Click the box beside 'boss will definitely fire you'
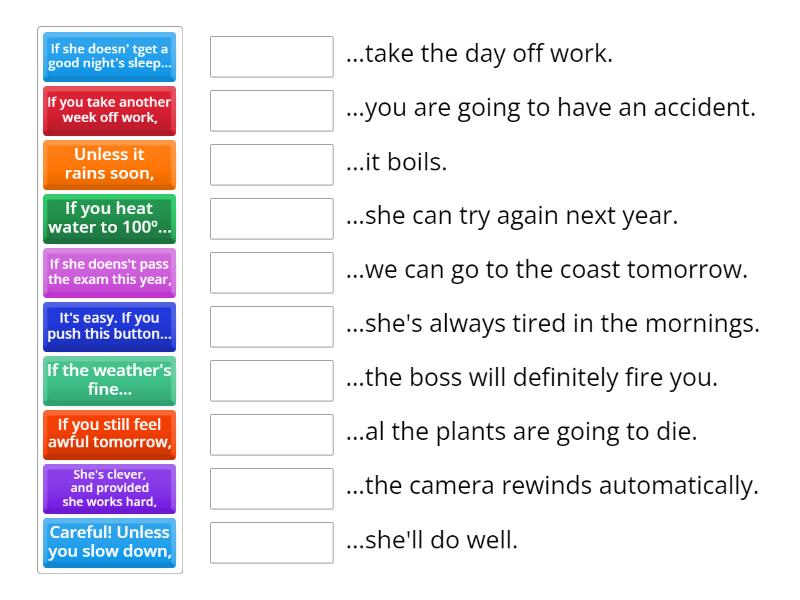 [272, 381]
